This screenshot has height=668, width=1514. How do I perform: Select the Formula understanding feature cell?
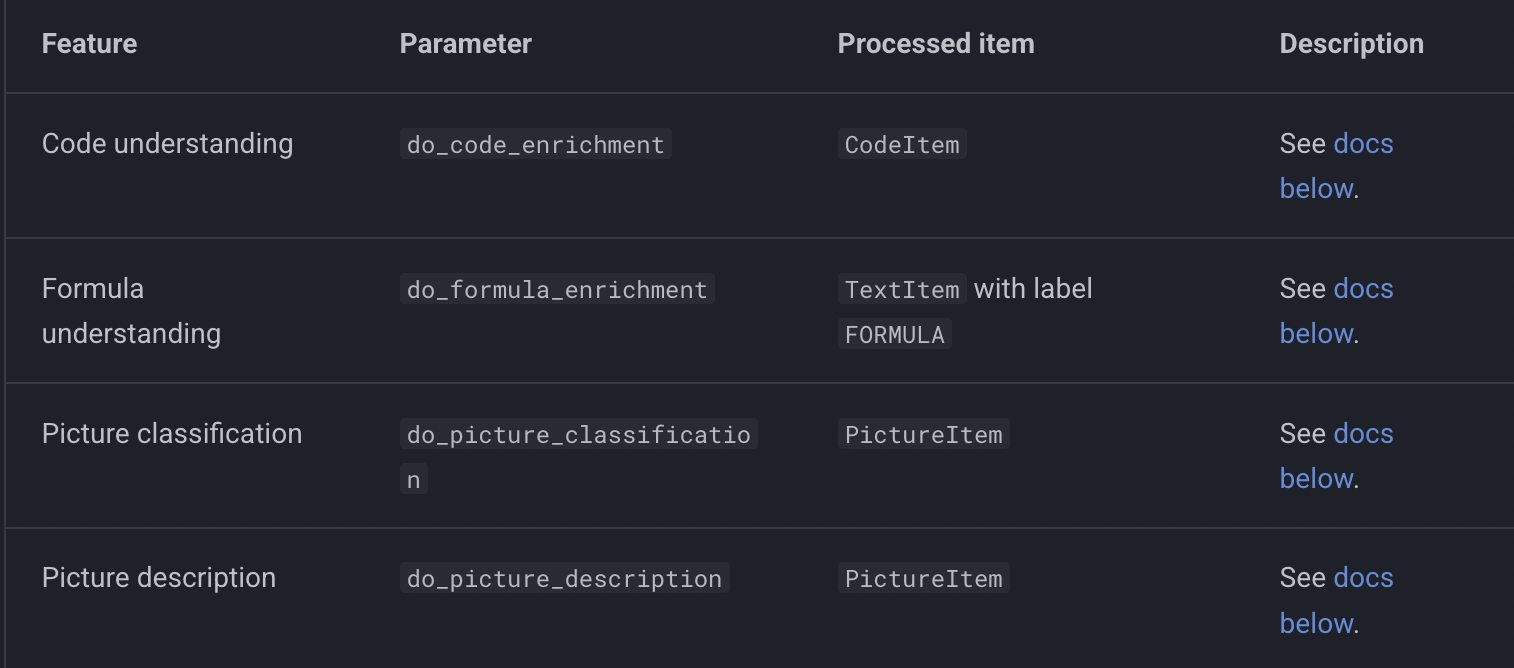click(x=131, y=311)
